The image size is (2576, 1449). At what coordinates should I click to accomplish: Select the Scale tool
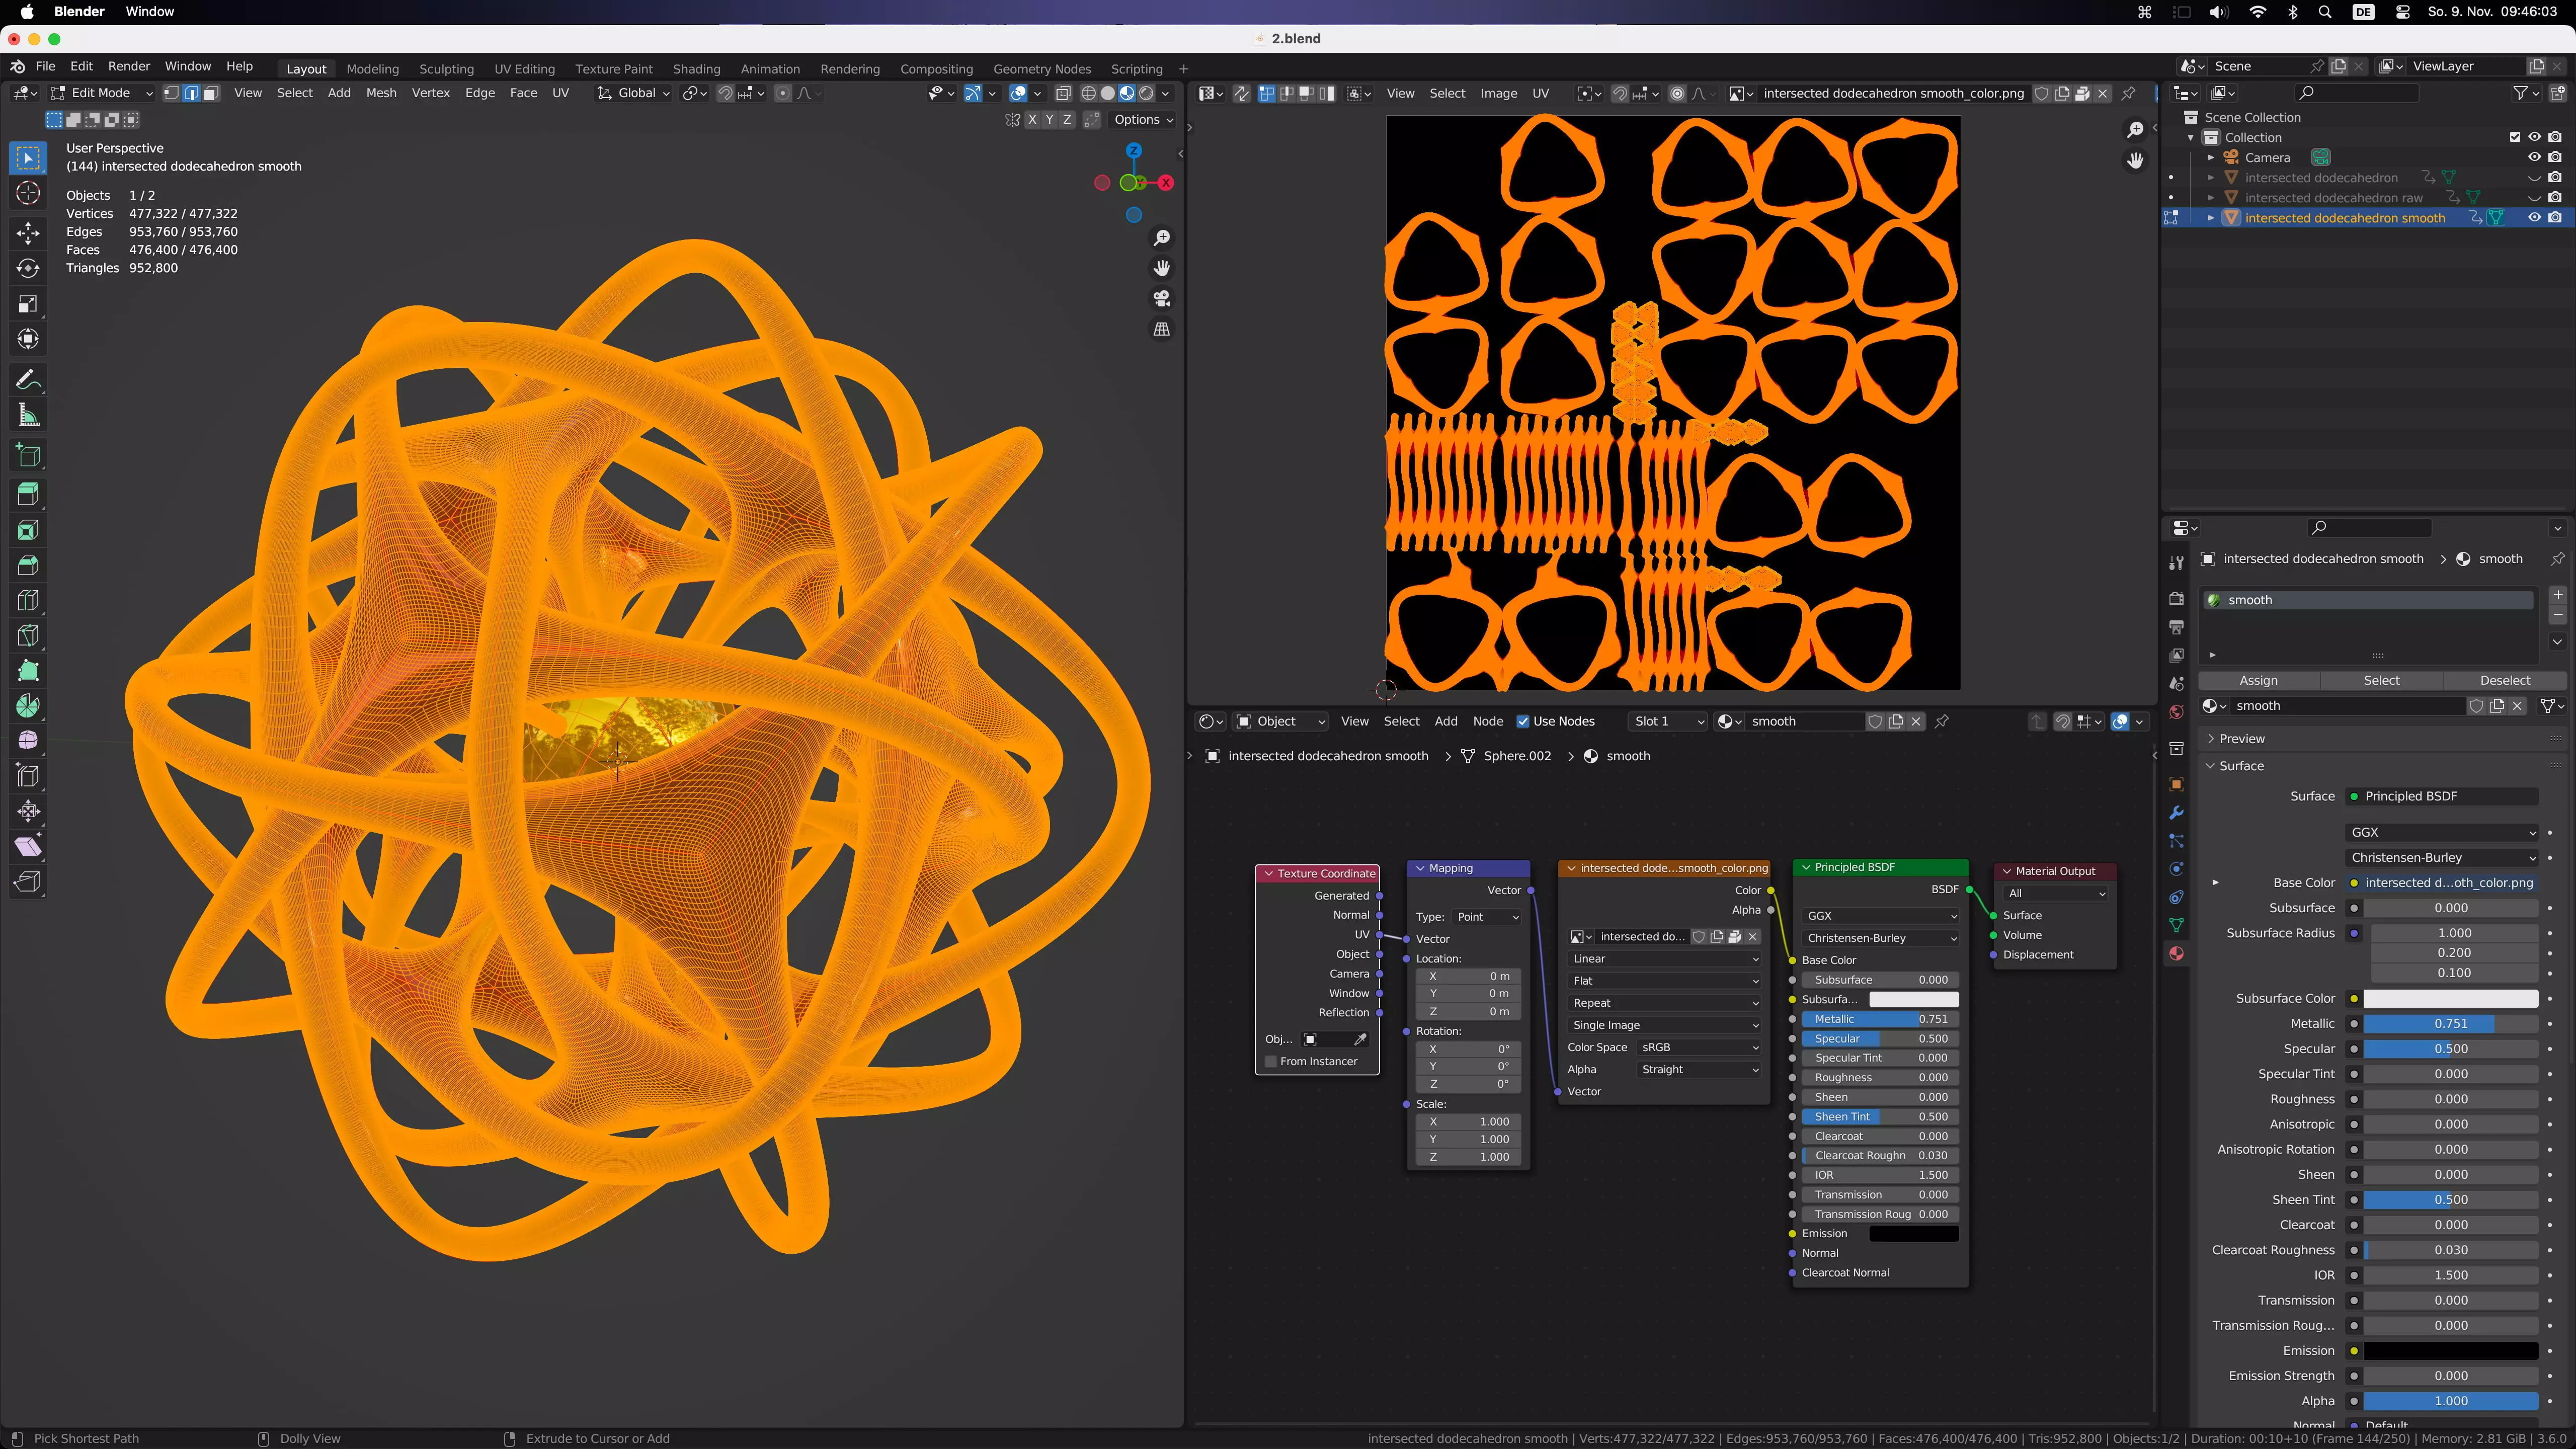point(28,304)
